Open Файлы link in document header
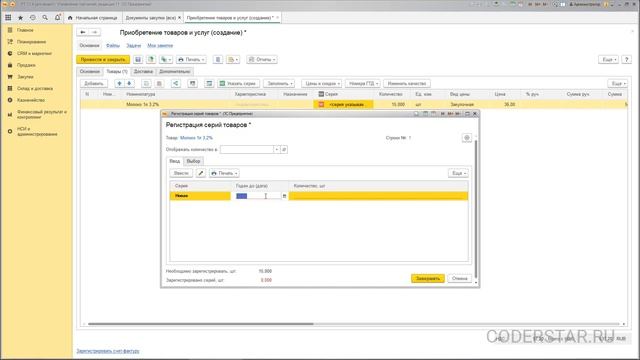This screenshot has height=360, width=640. 113,46
